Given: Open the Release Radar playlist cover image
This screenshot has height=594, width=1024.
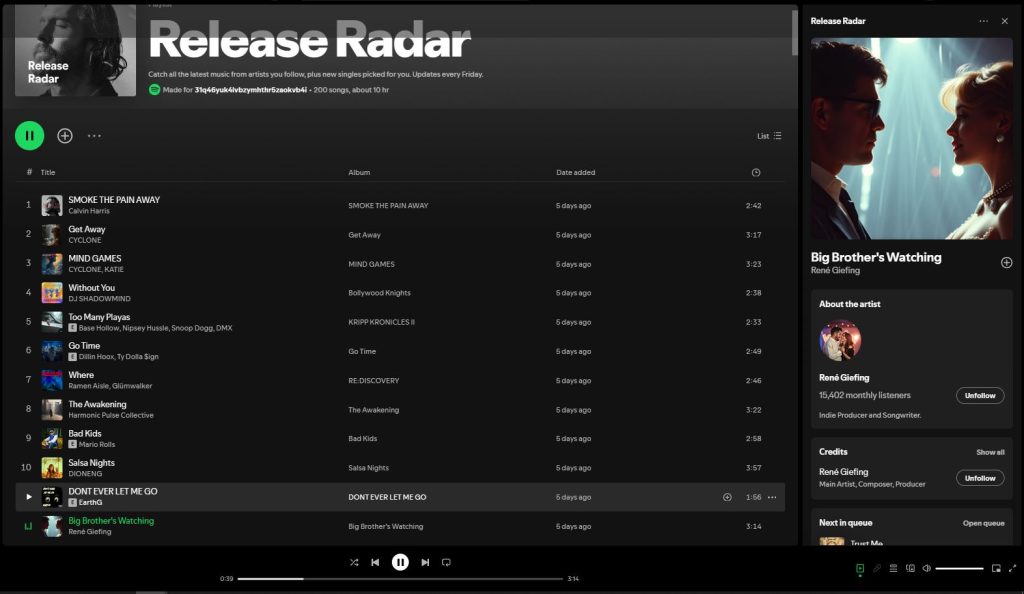Looking at the screenshot, I should [75, 50].
